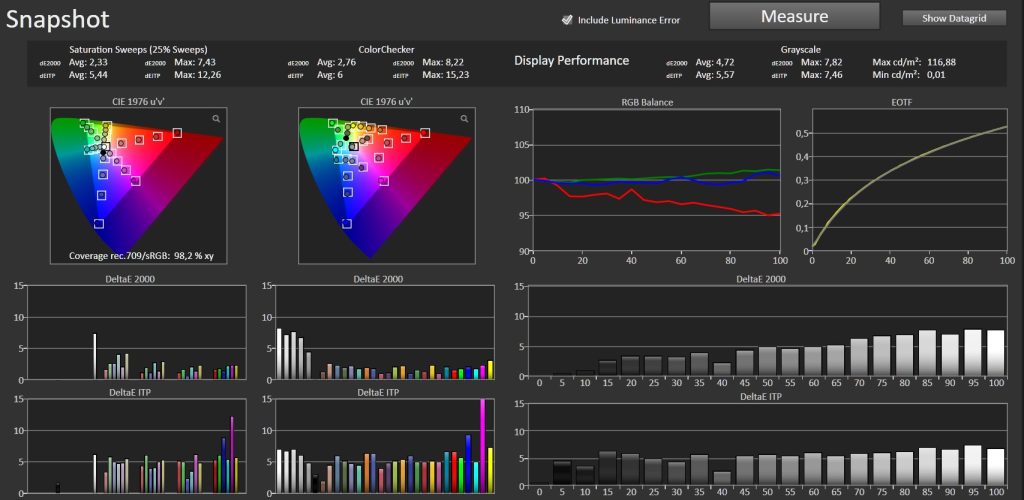
Task: Select the 40 bar in Grayscale DeltaE ITP
Action: 722,477
